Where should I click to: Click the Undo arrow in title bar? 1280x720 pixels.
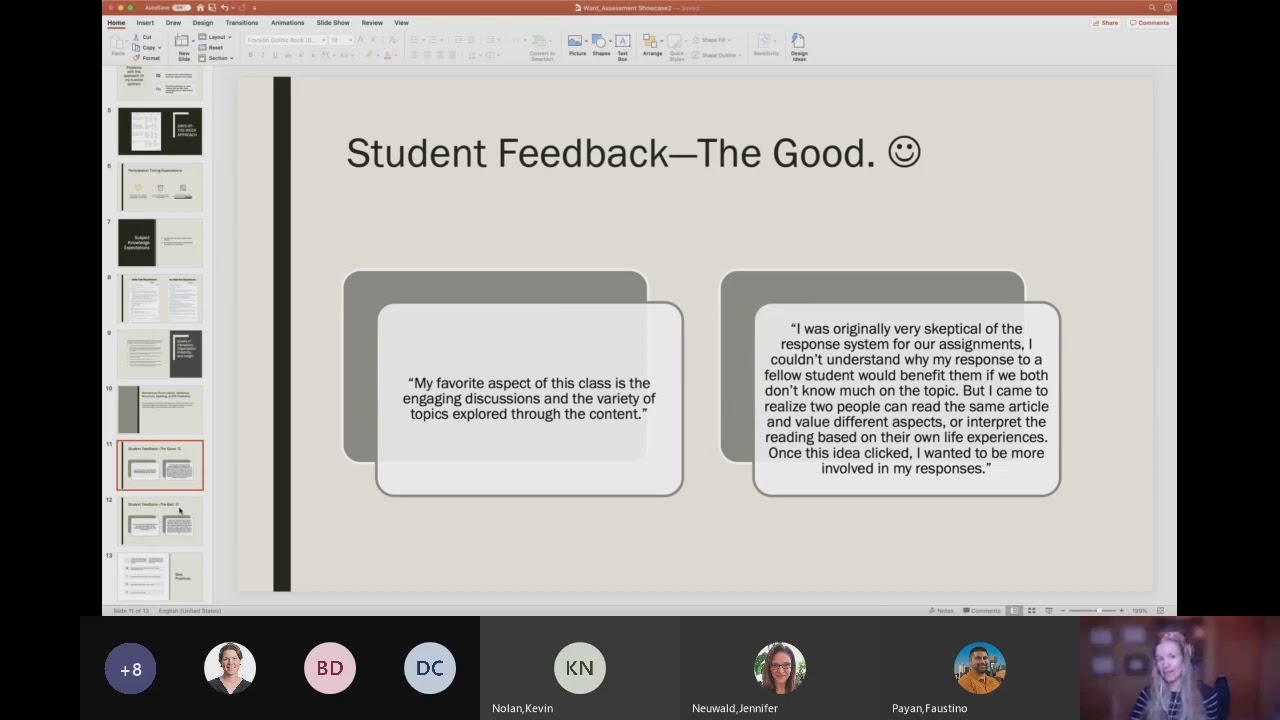[224, 7]
